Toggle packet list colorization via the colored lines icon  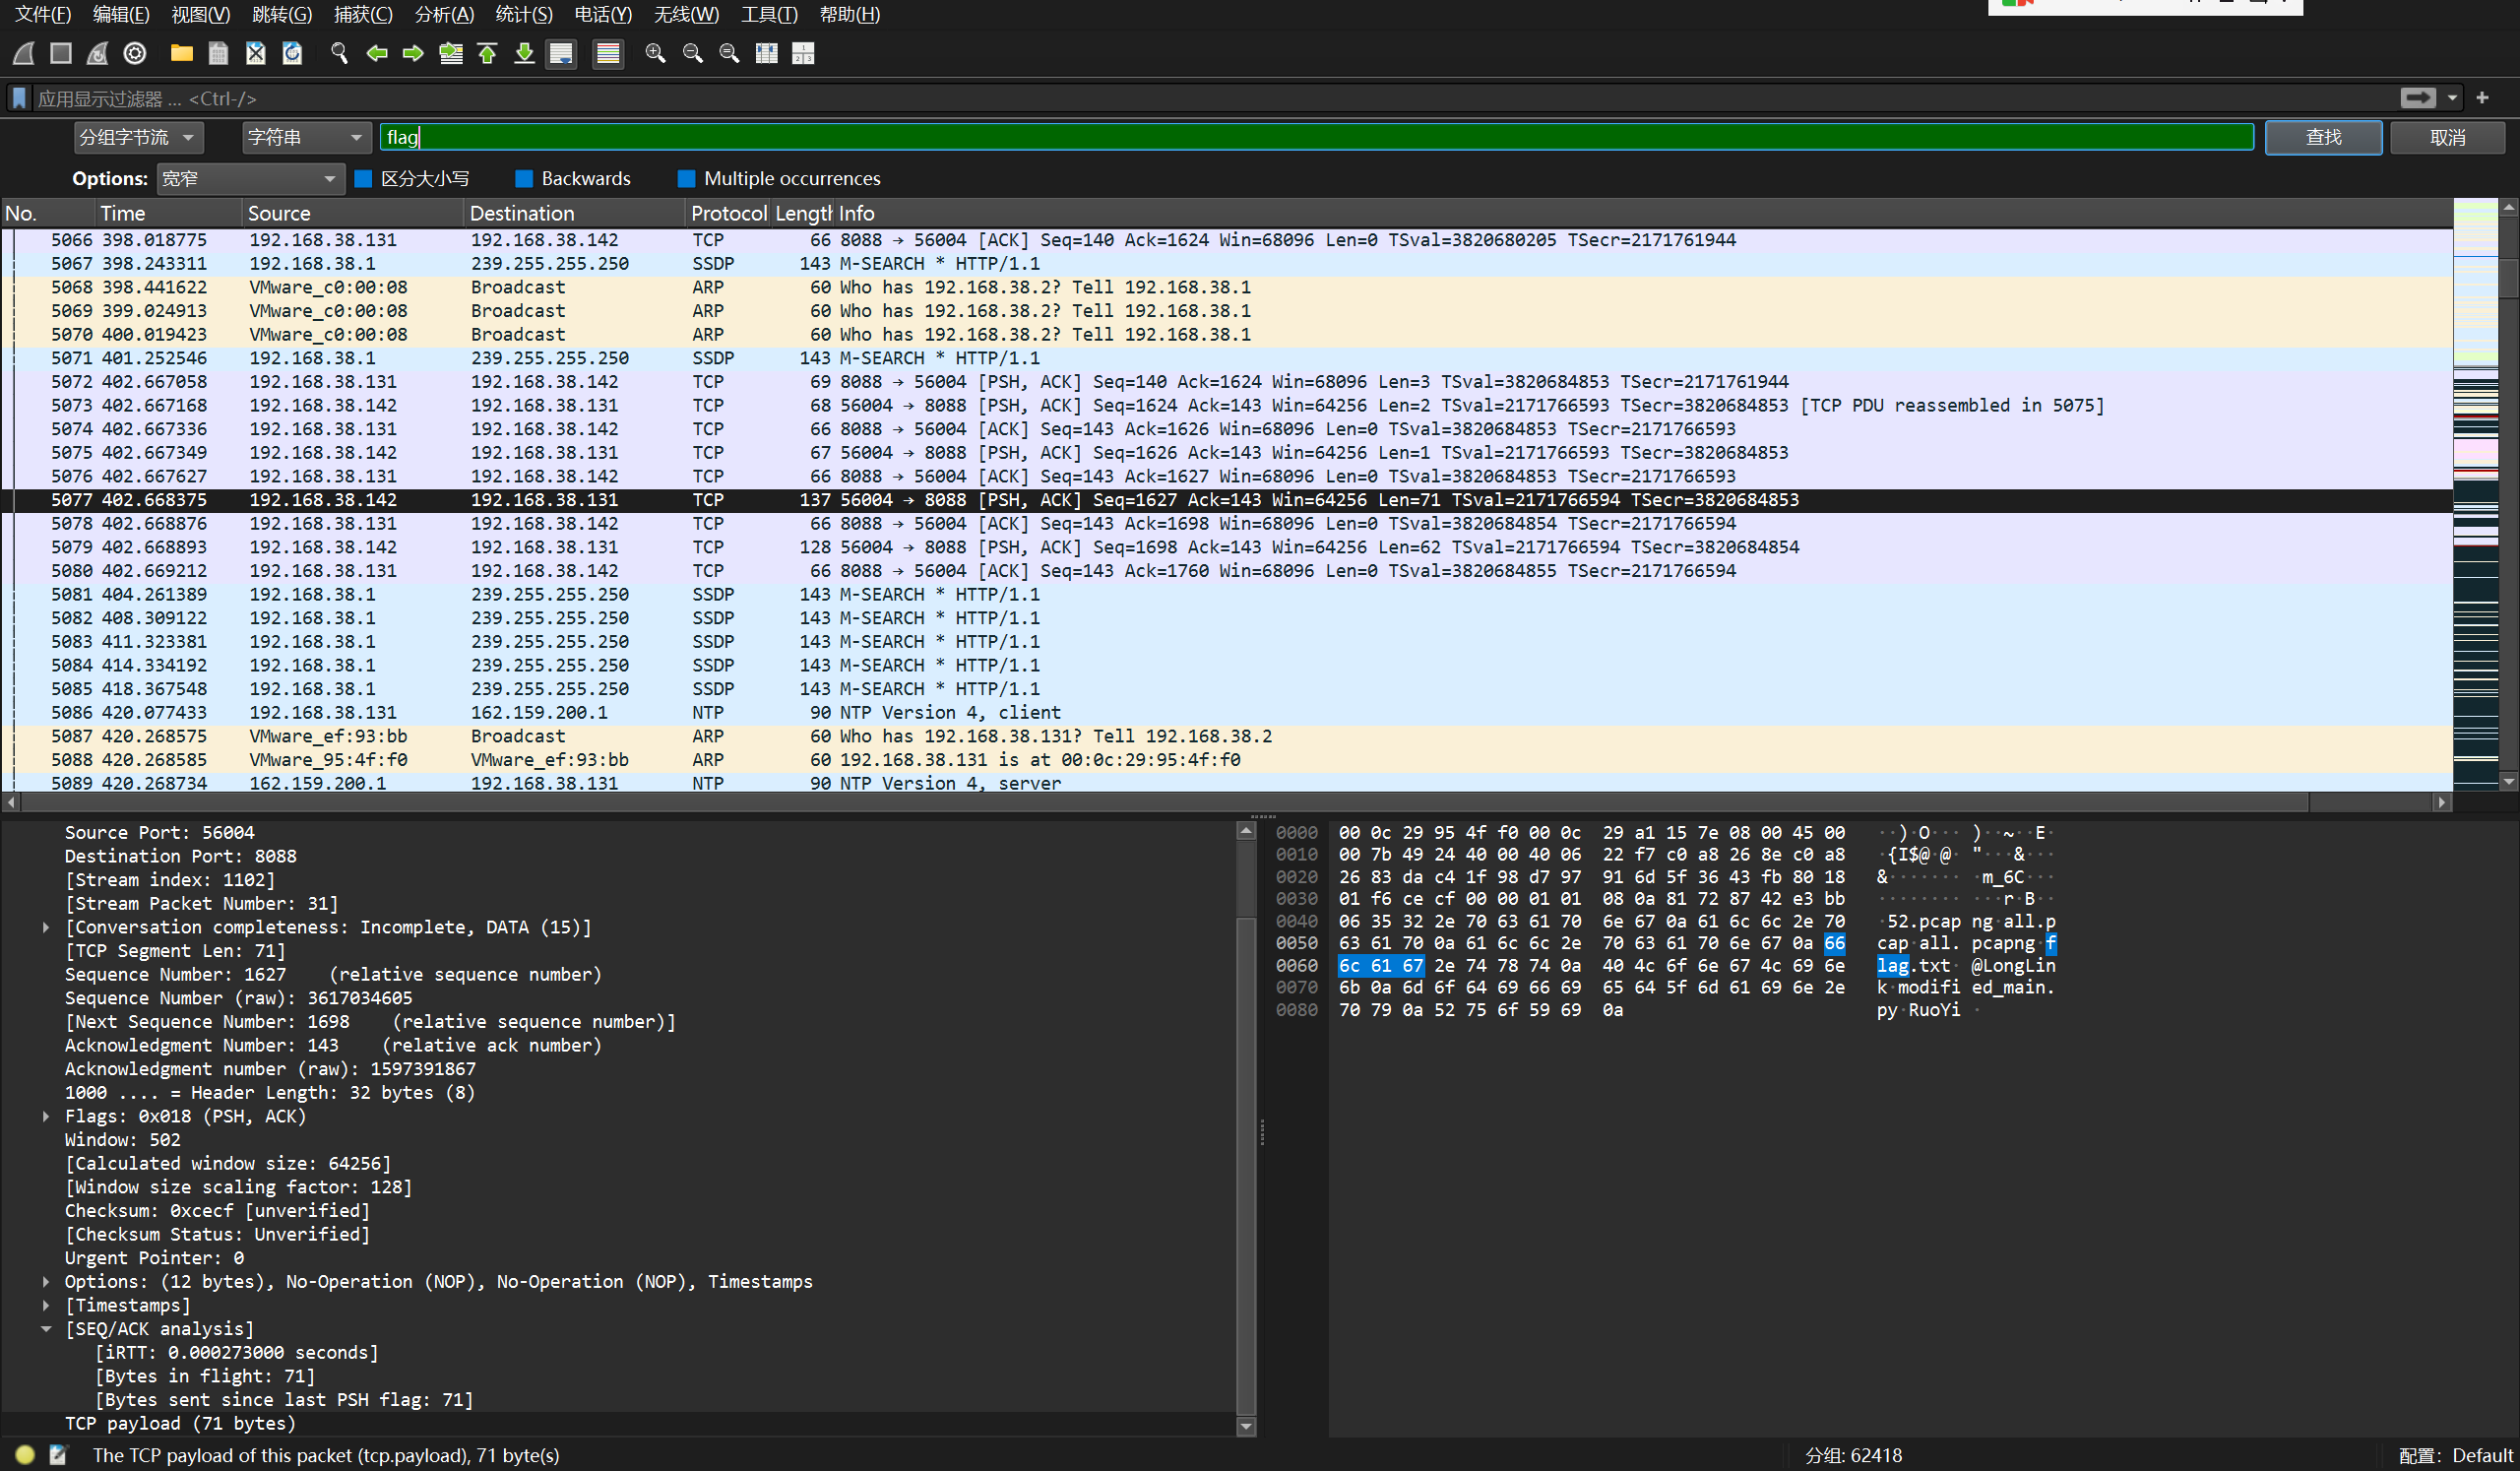point(607,53)
